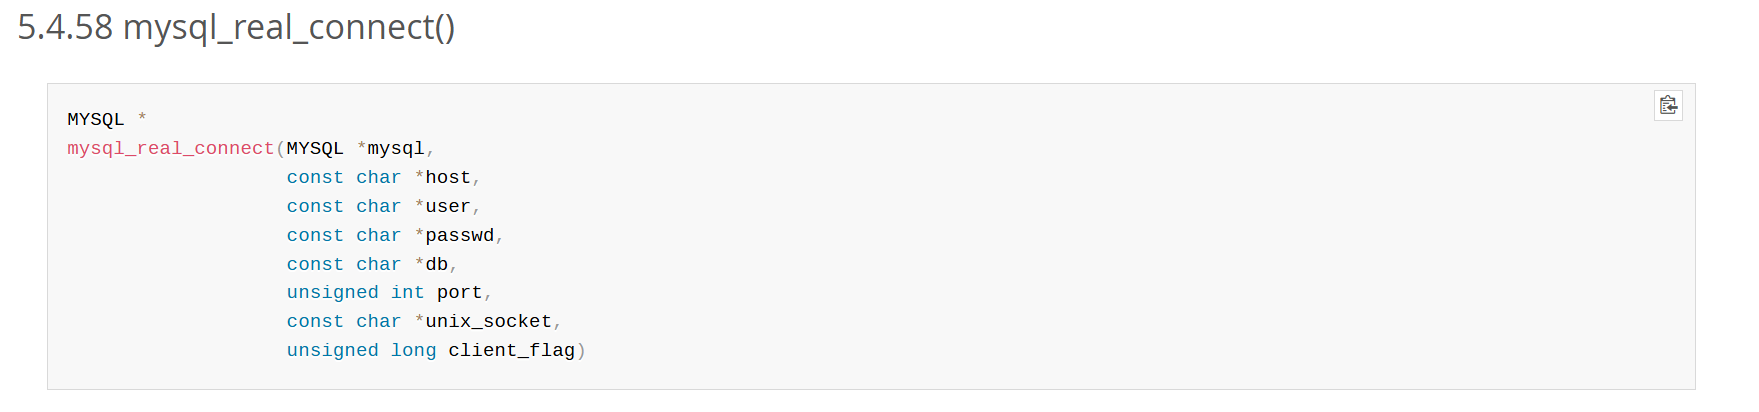1759x412 pixels.
Task: Select the *mysql parameter in code
Action: [390, 148]
